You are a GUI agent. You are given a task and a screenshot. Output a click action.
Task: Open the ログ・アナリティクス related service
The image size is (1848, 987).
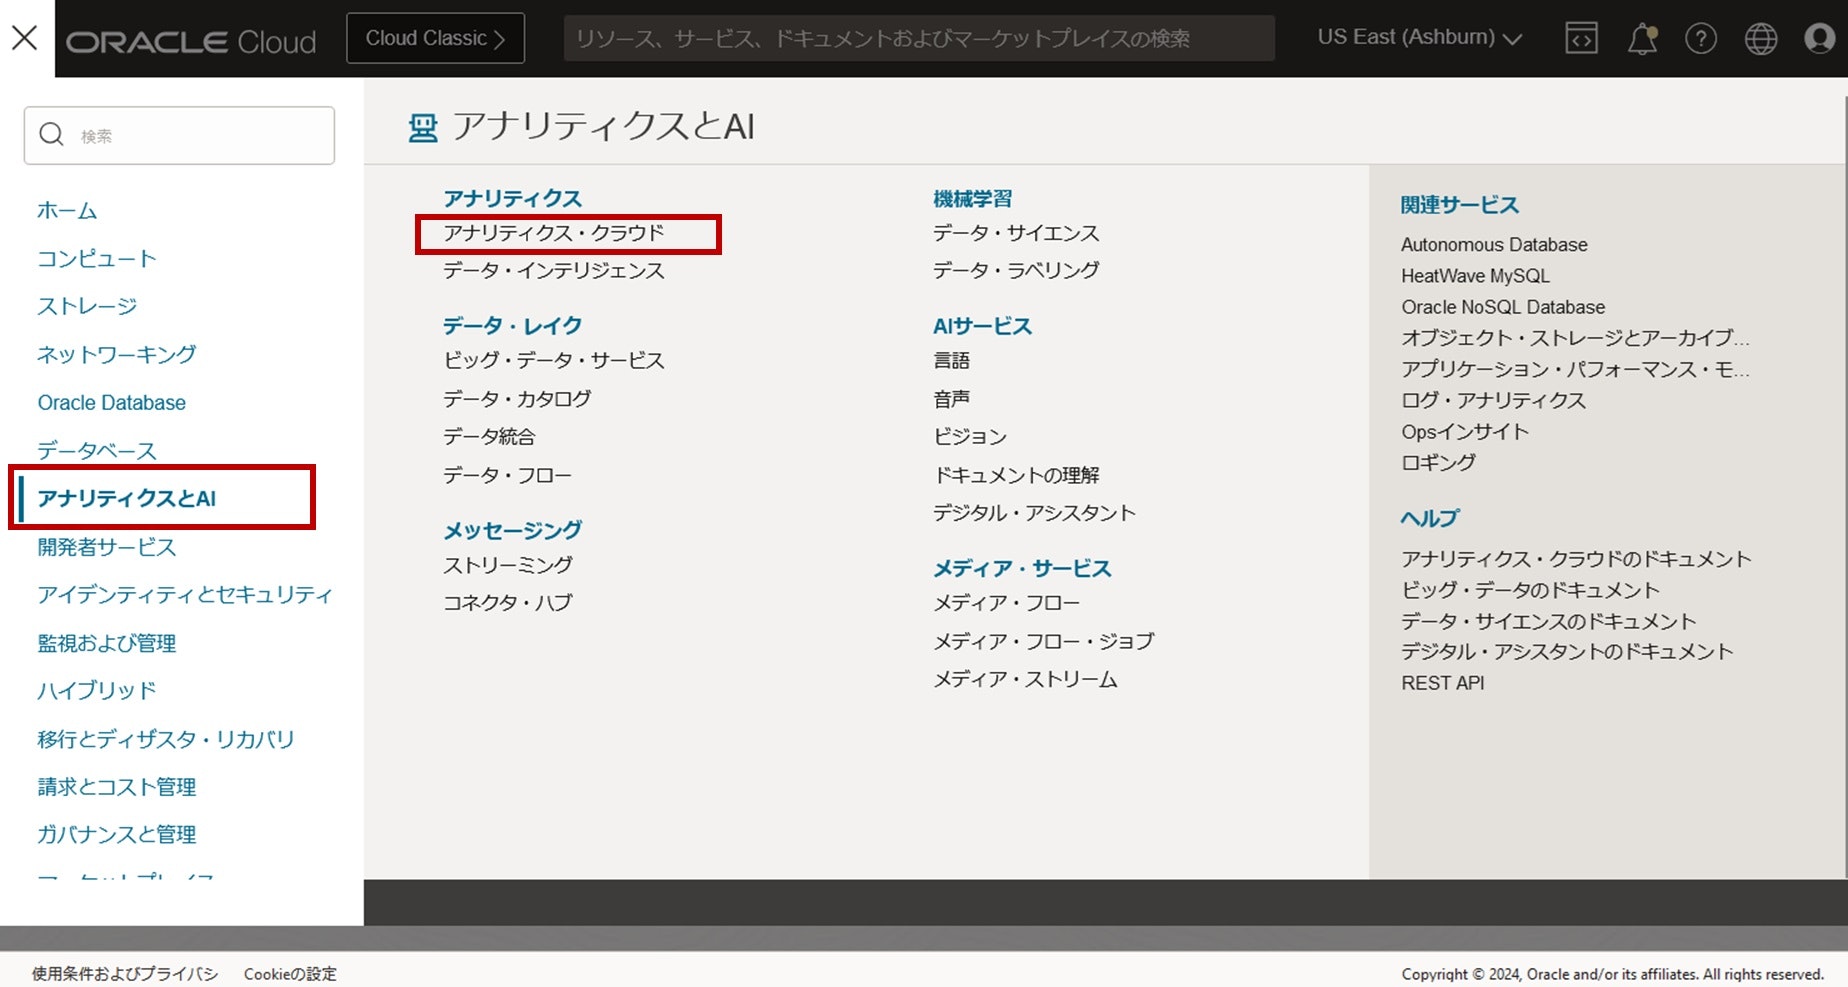[x=1493, y=401]
